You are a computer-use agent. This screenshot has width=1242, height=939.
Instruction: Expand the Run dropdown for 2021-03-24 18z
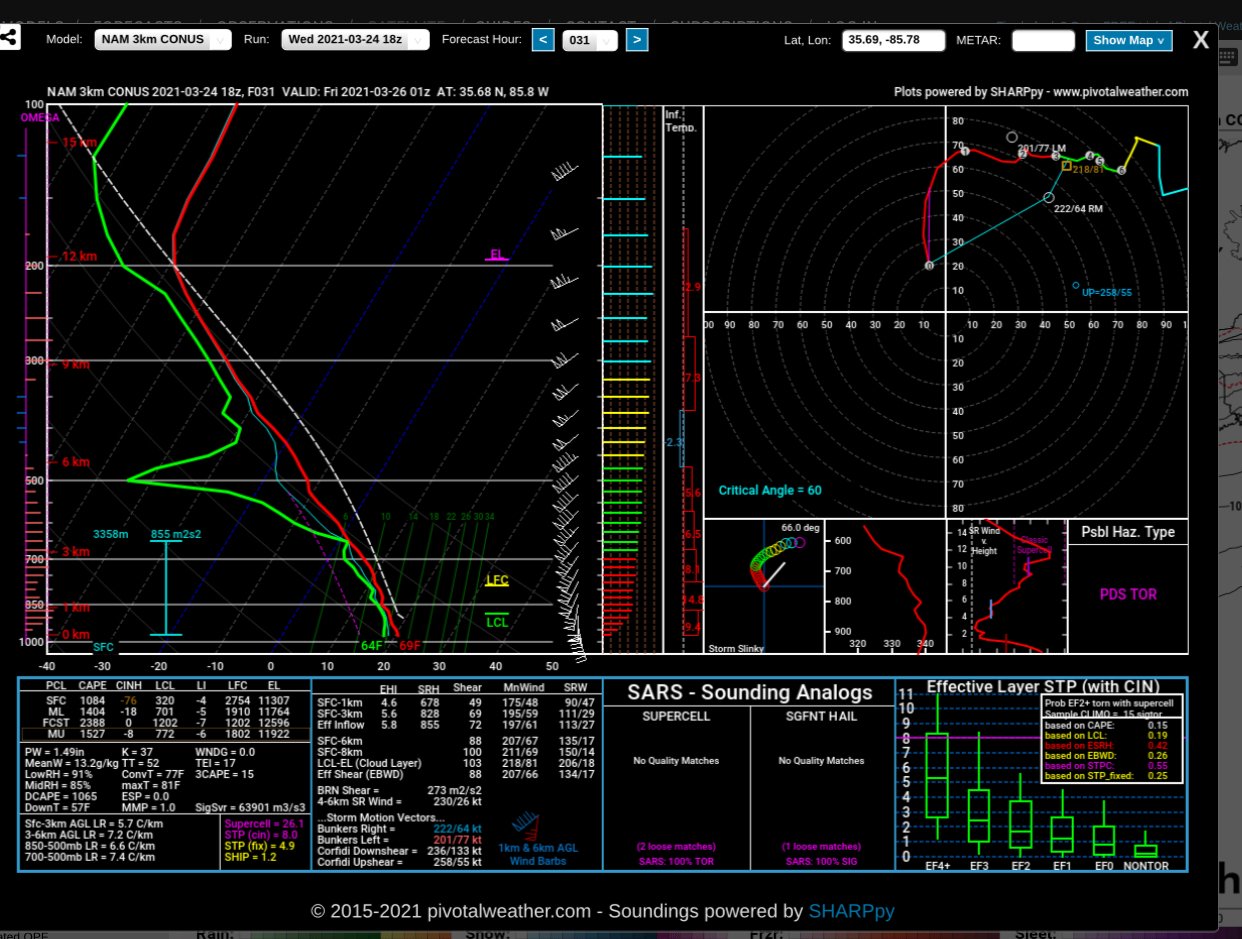[355, 40]
